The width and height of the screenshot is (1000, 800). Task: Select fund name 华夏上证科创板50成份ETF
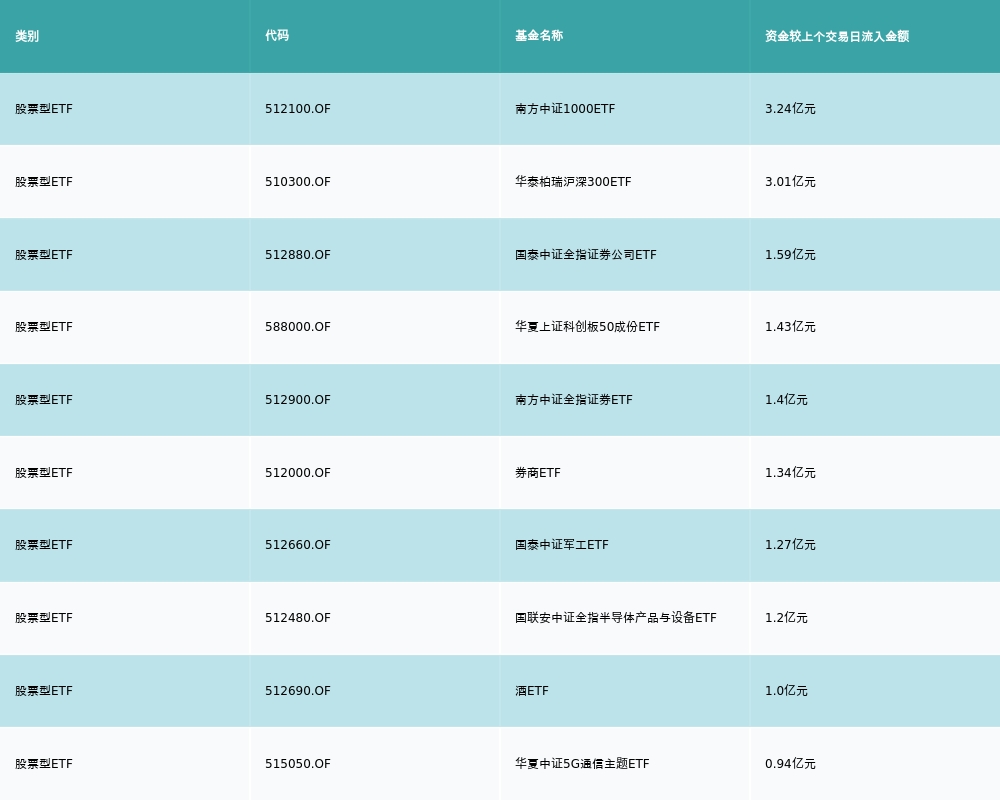(587, 327)
